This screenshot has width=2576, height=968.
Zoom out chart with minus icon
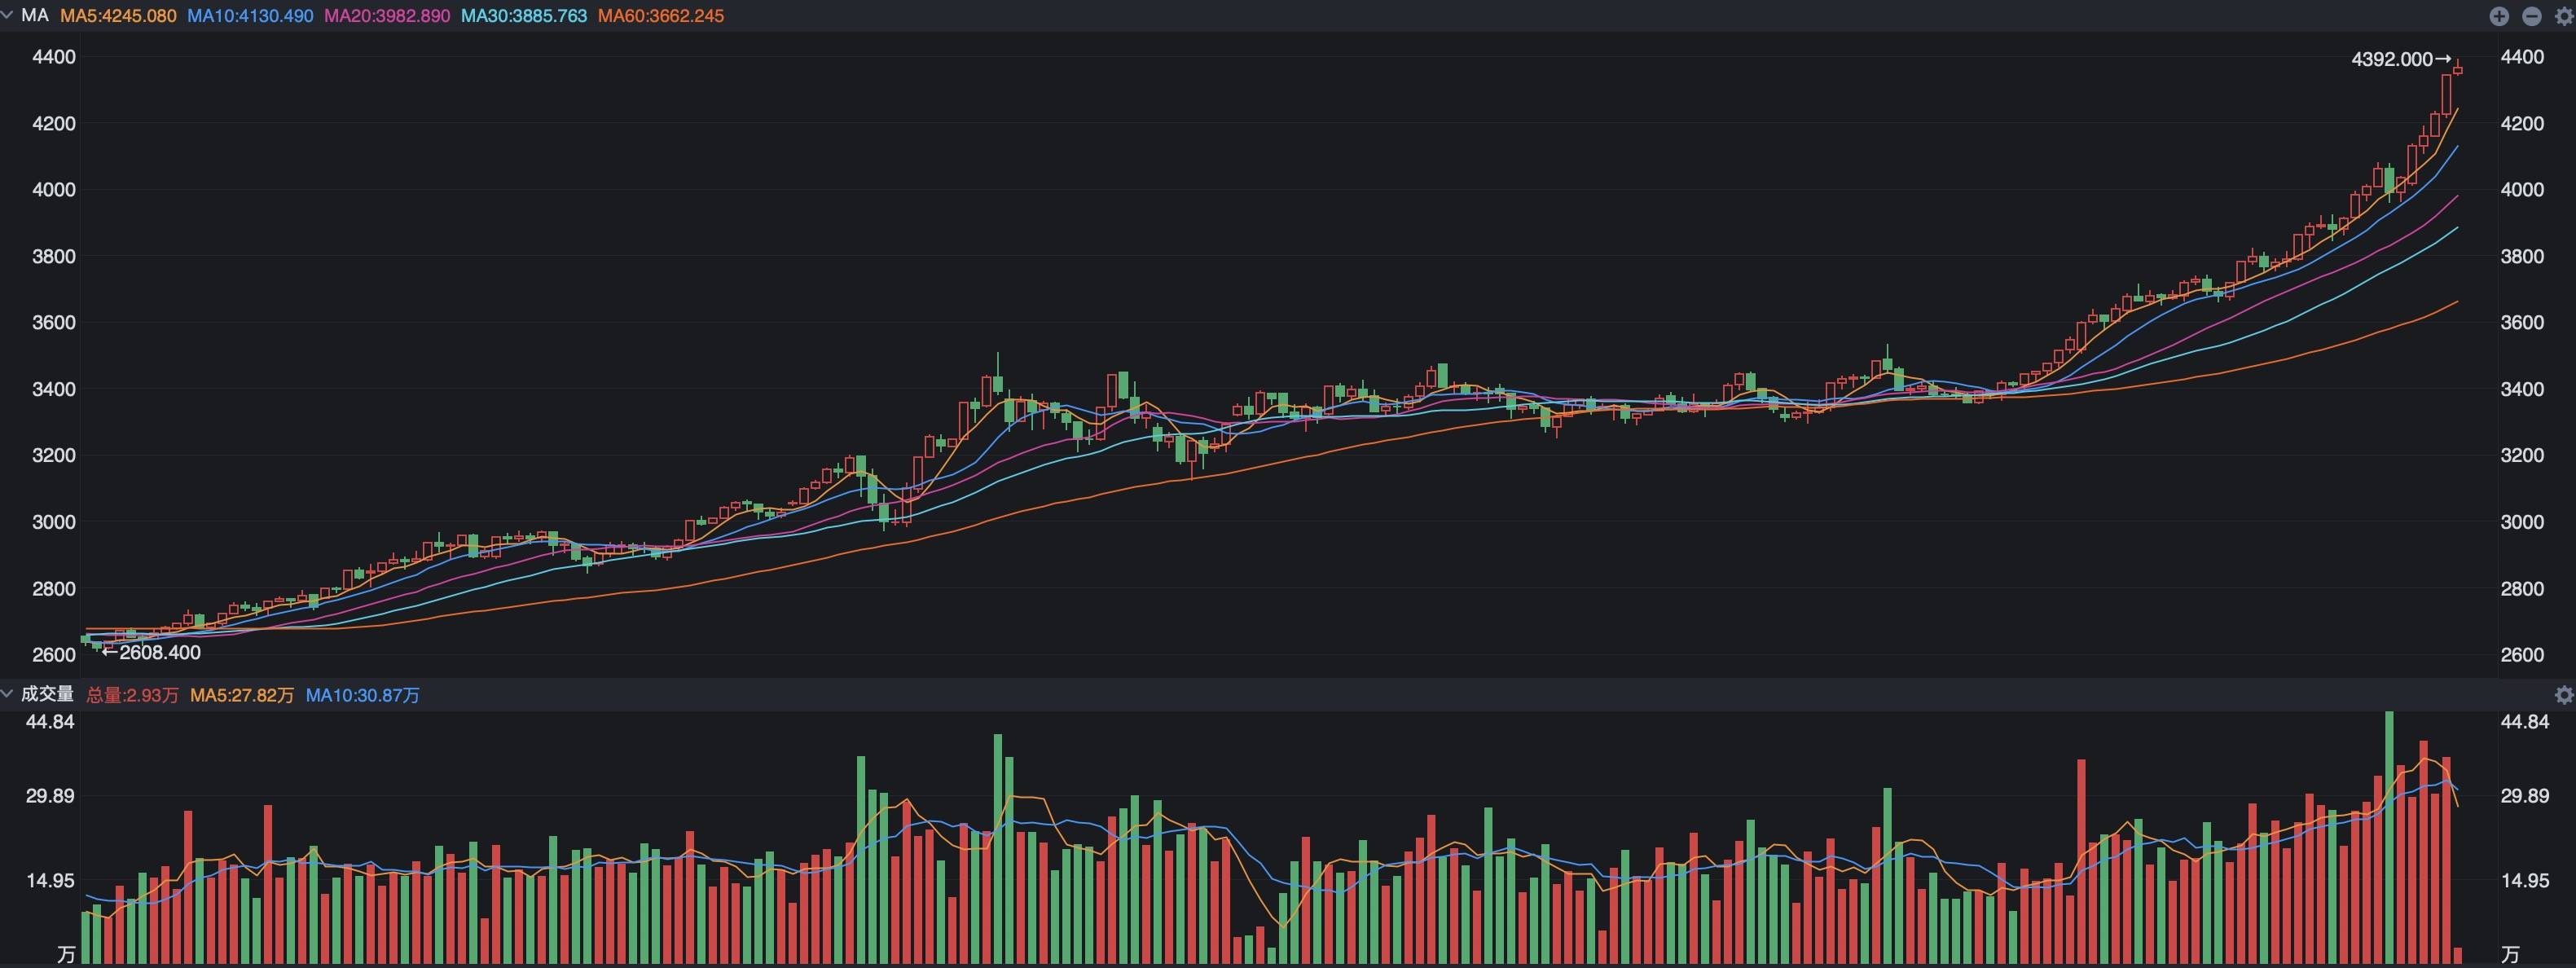pyautogui.click(x=2532, y=16)
